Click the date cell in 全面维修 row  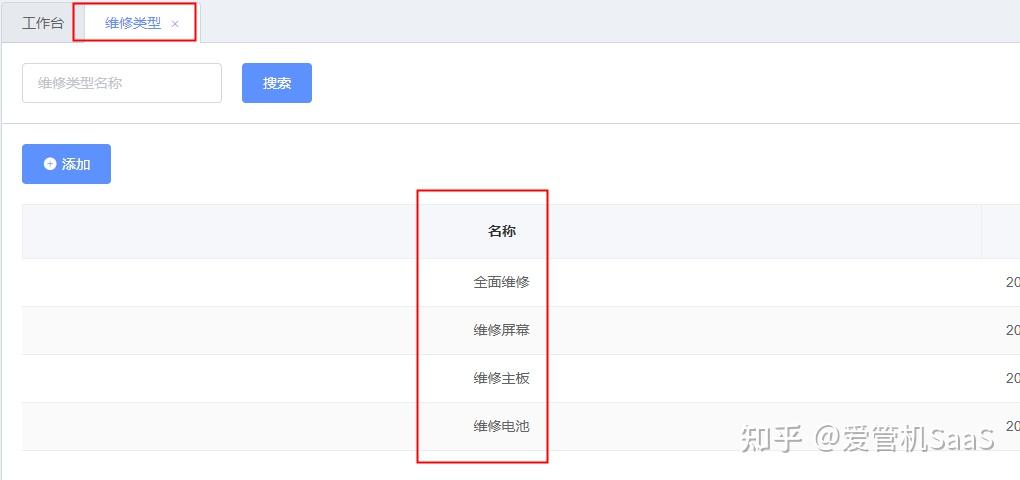pyautogui.click(x=1011, y=282)
